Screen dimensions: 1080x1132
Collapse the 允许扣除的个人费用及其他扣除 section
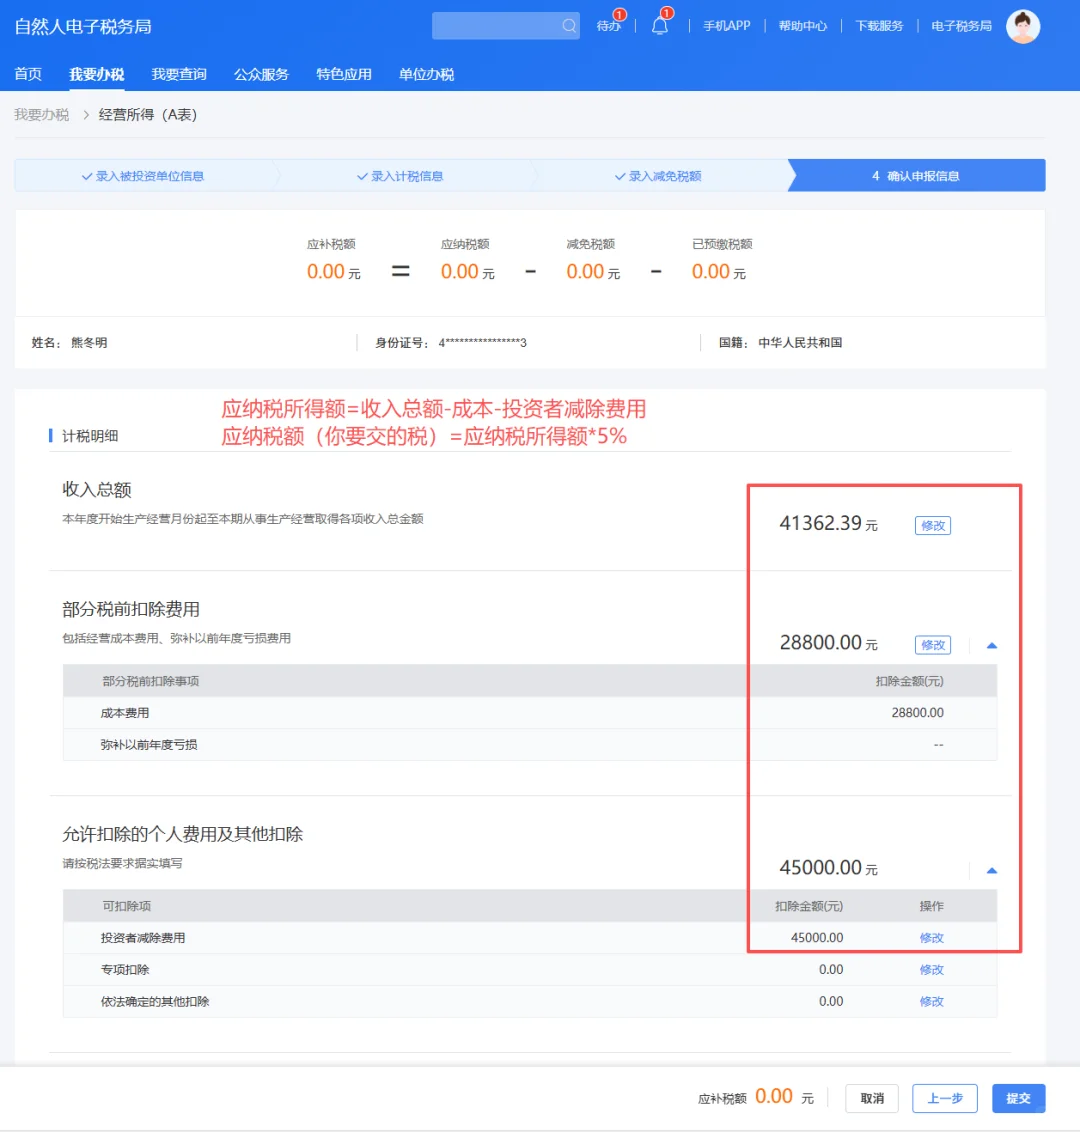[991, 869]
